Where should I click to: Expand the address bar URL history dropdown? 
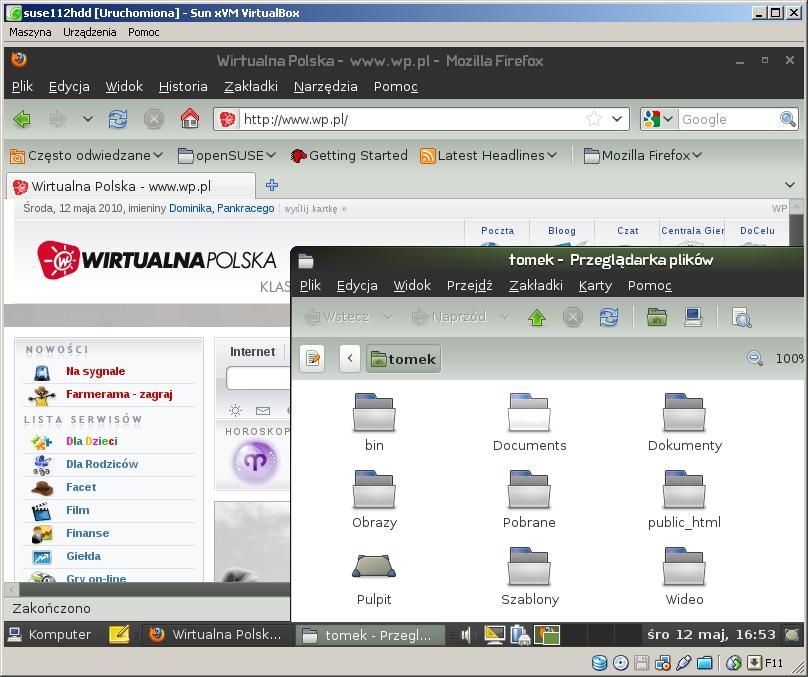coord(617,120)
